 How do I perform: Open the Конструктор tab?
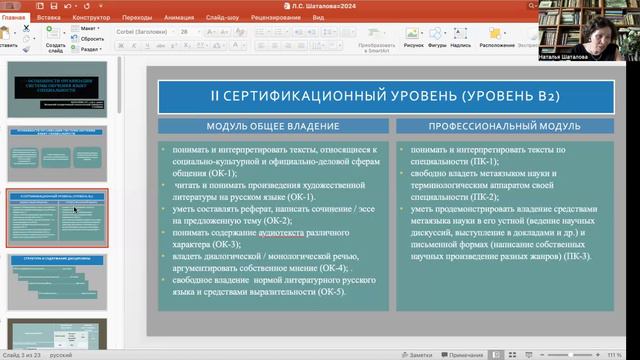[x=91, y=18]
